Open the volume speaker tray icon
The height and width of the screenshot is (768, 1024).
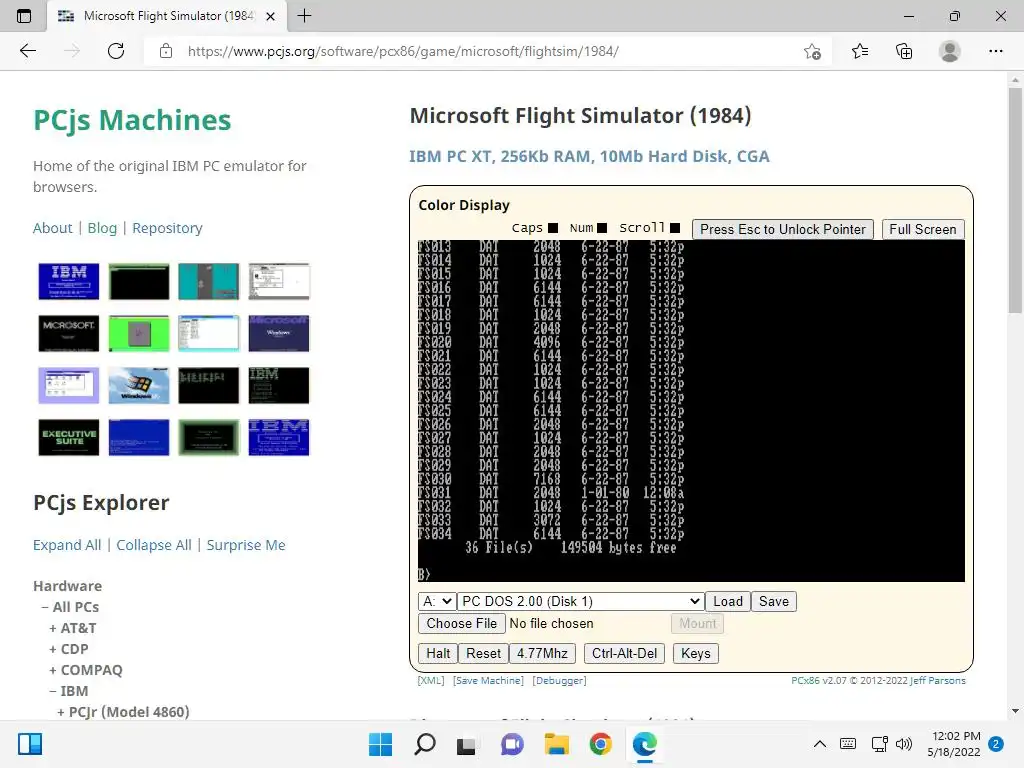pyautogui.click(x=904, y=744)
